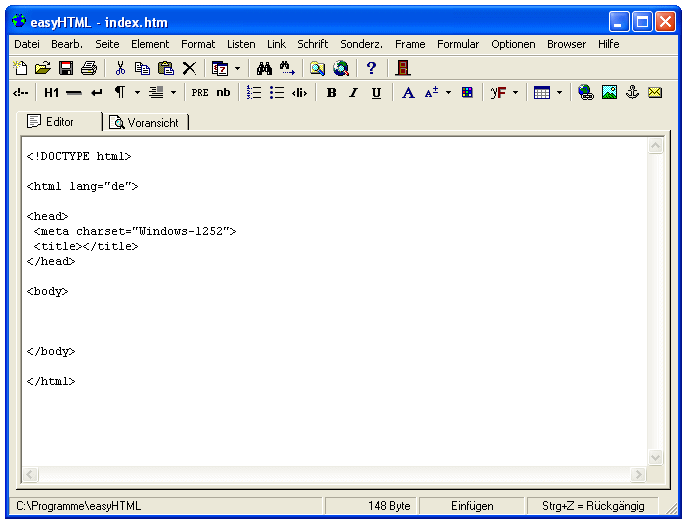This screenshot has height=524, width=687.
Task: Insert table icon
Action: tap(542, 93)
